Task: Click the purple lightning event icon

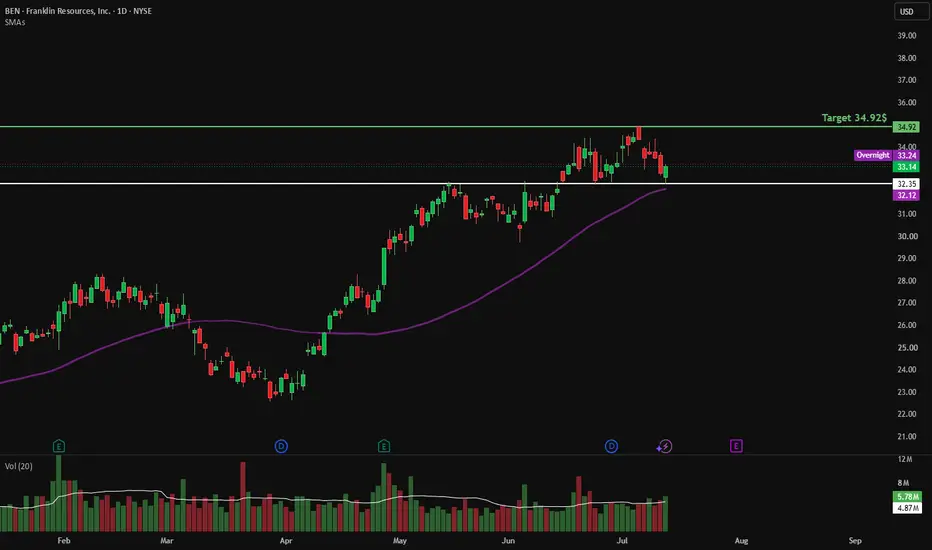Action: (665, 447)
